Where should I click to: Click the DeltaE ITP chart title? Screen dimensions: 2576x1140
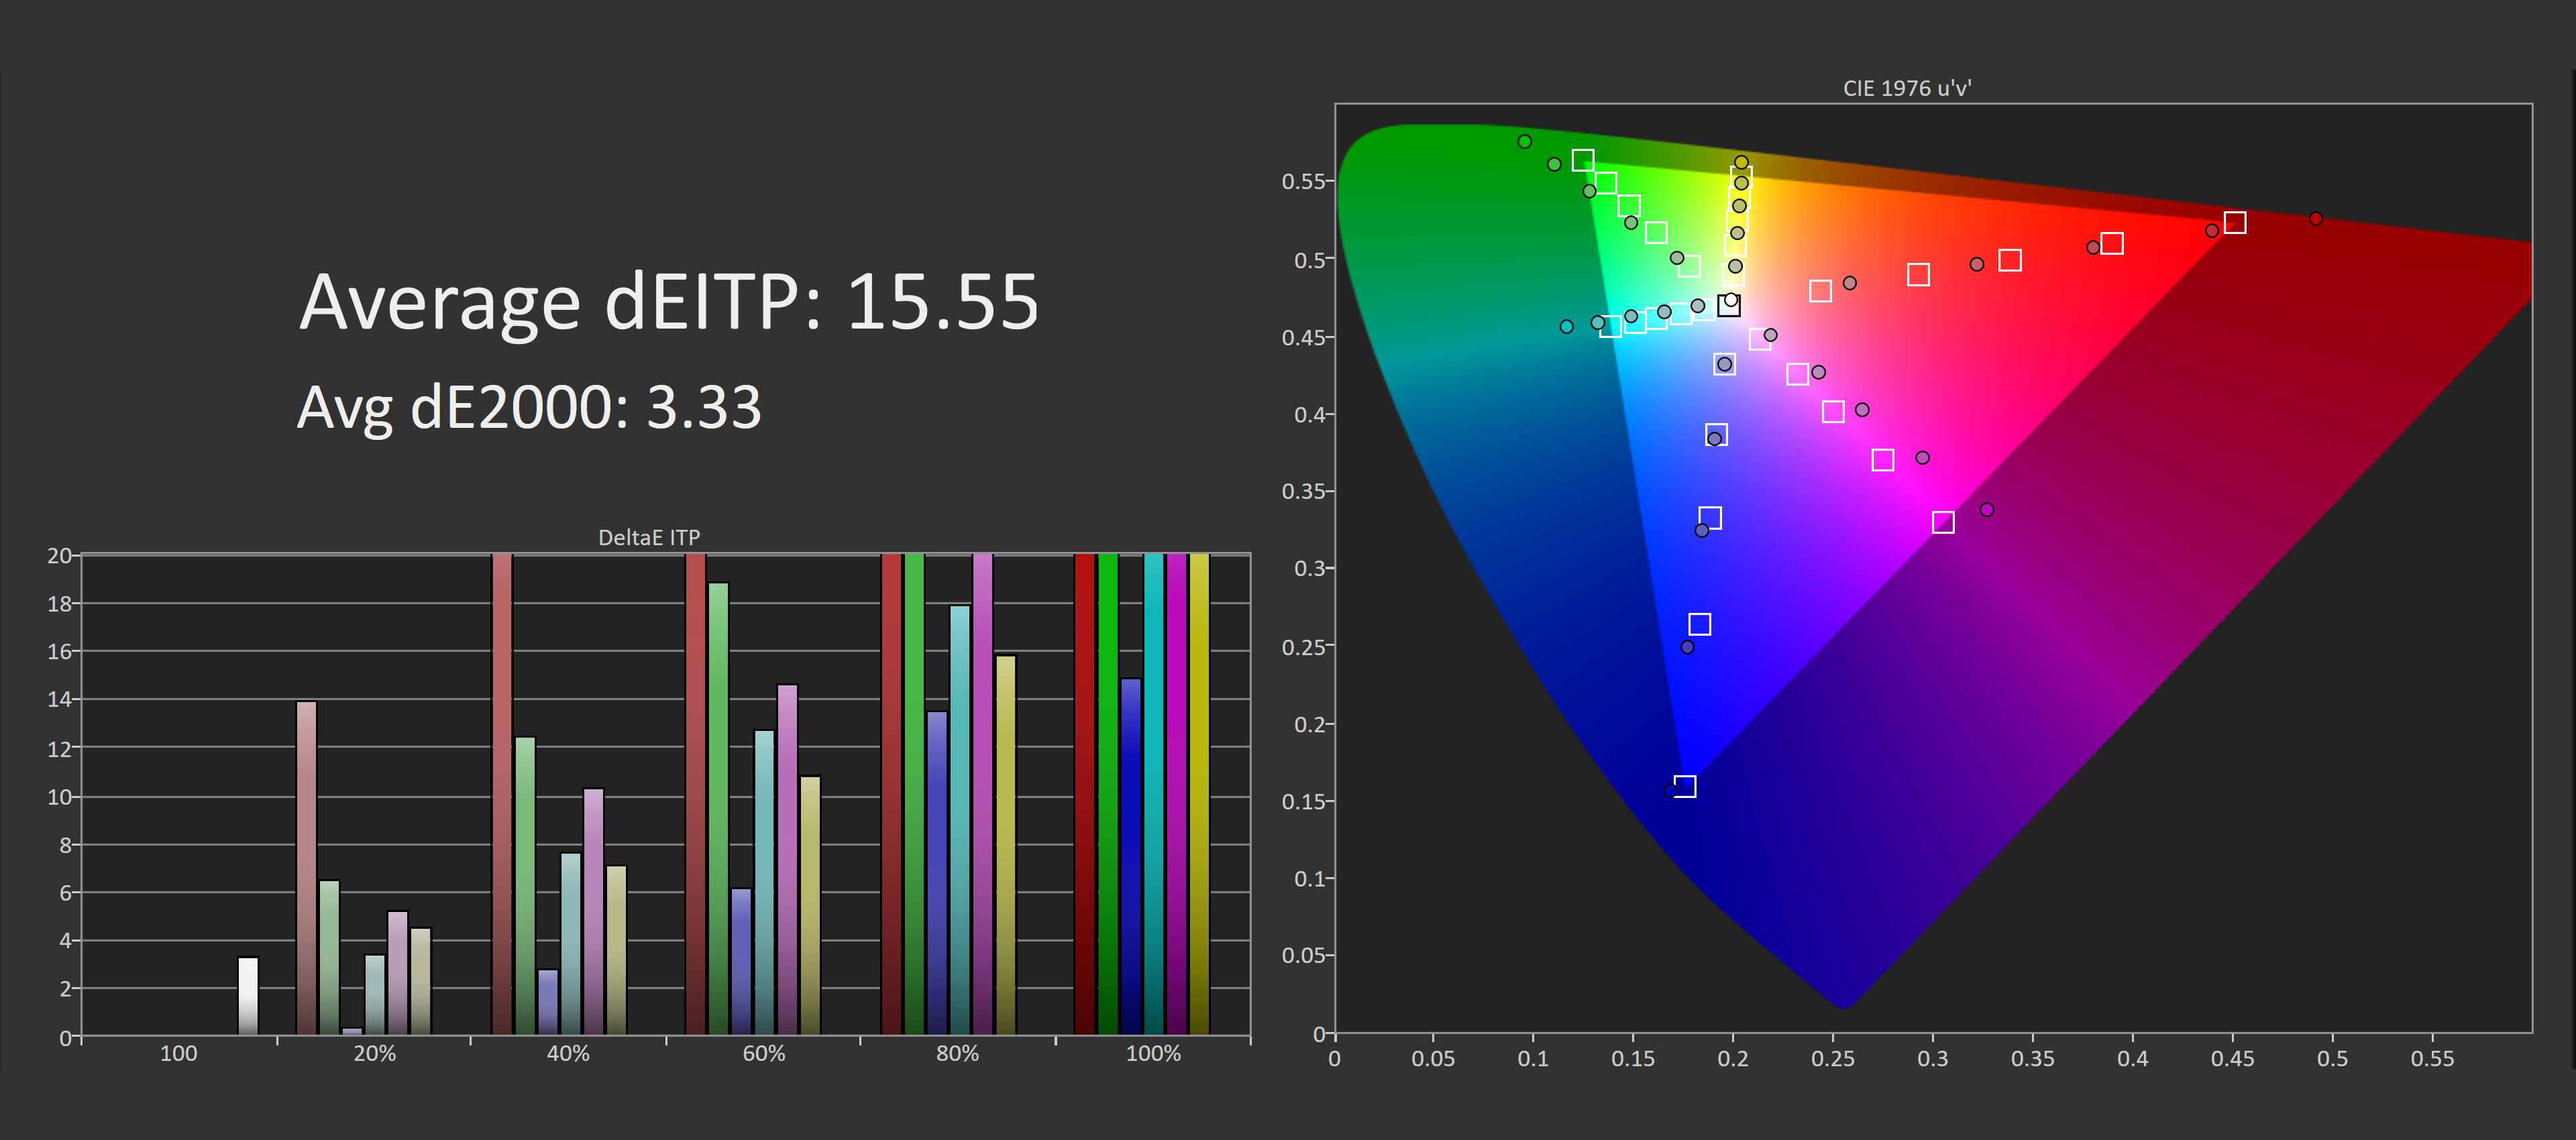pyautogui.click(x=649, y=537)
